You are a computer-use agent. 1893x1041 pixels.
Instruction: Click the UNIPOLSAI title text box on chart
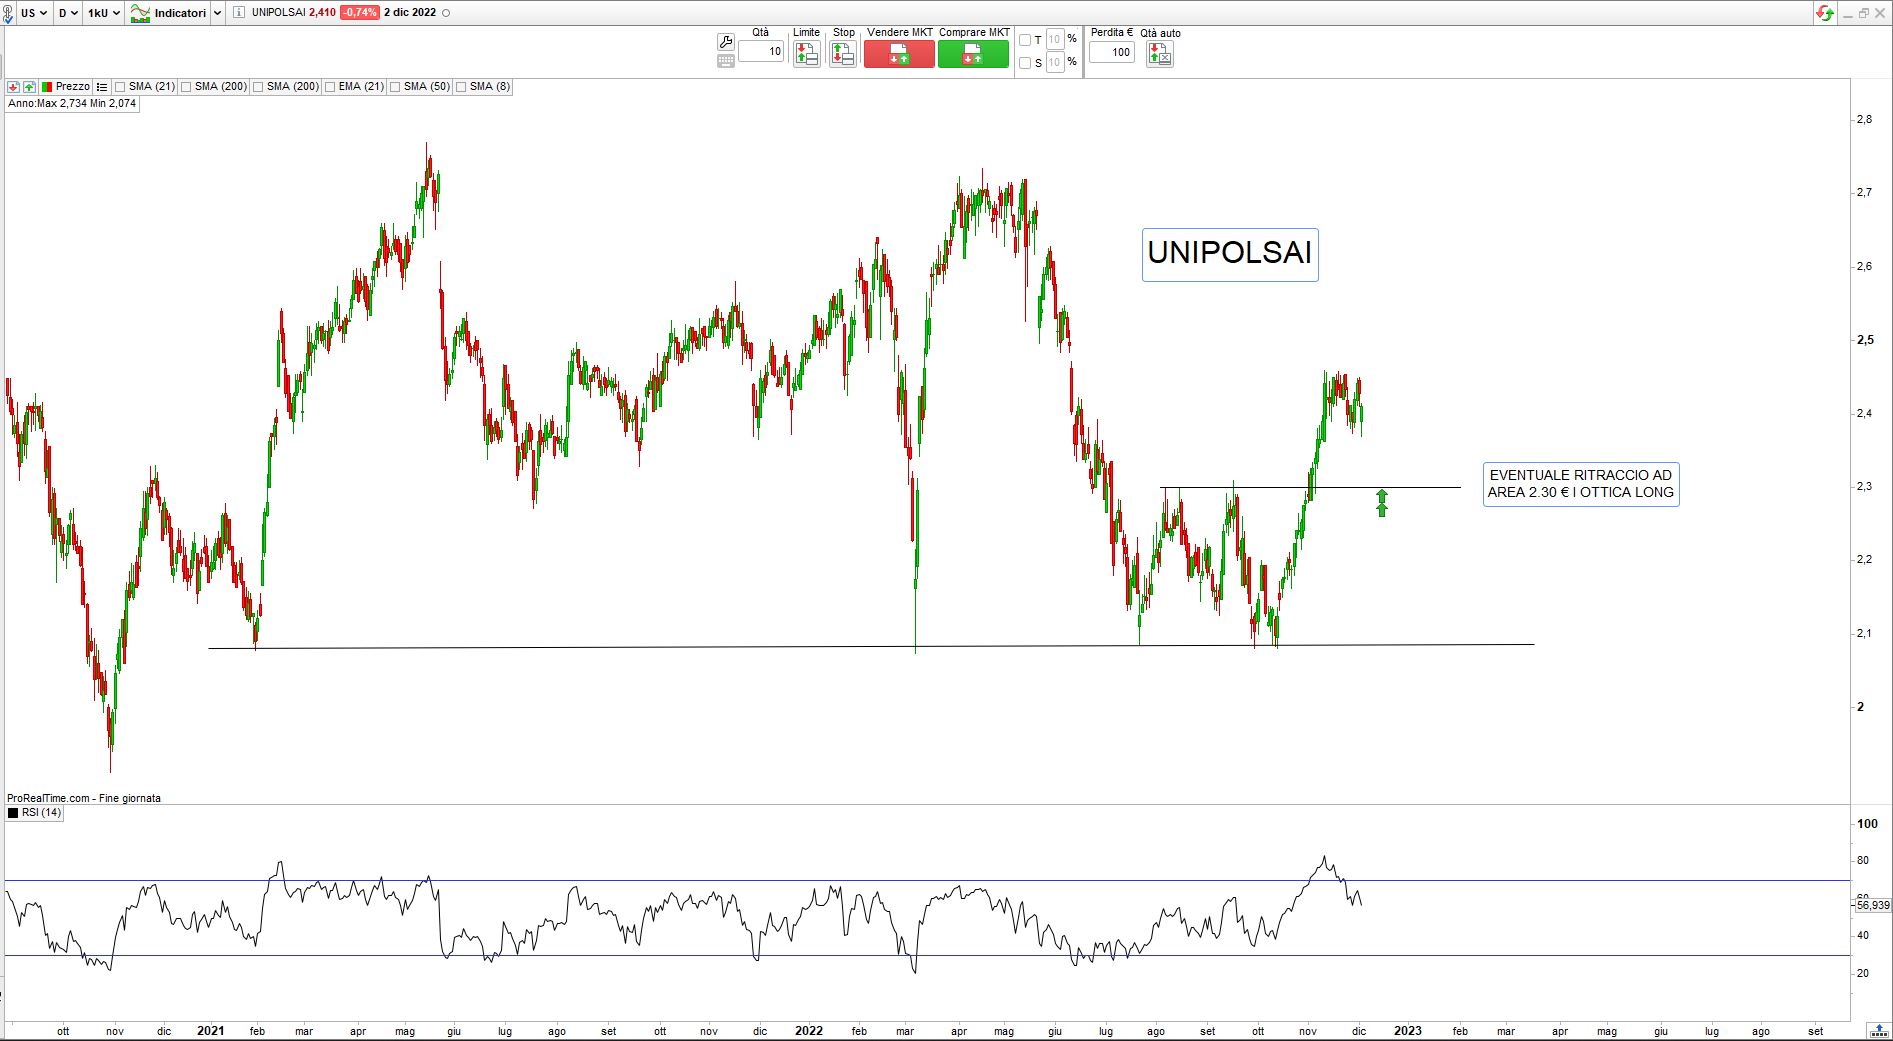click(x=1230, y=254)
